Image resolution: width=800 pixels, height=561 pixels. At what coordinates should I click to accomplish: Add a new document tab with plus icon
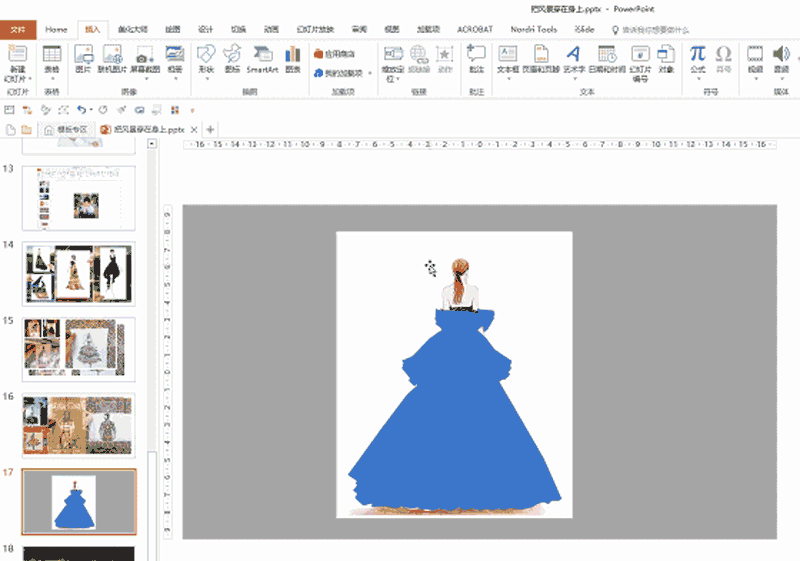point(210,130)
